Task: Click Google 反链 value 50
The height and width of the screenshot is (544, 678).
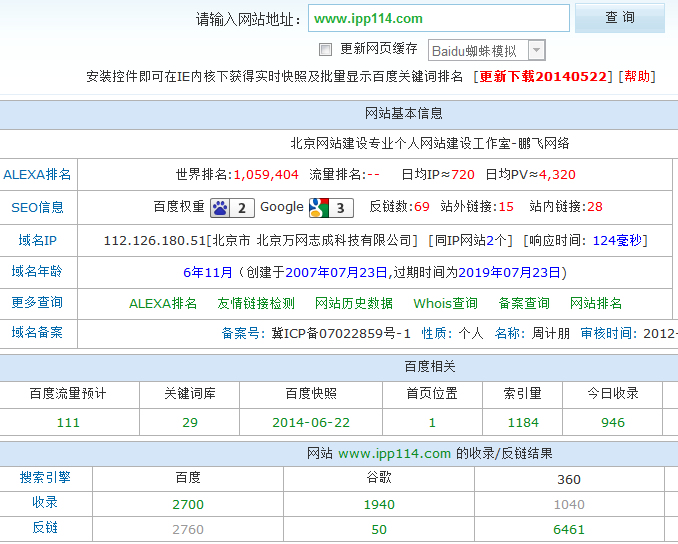Action: coord(379,530)
